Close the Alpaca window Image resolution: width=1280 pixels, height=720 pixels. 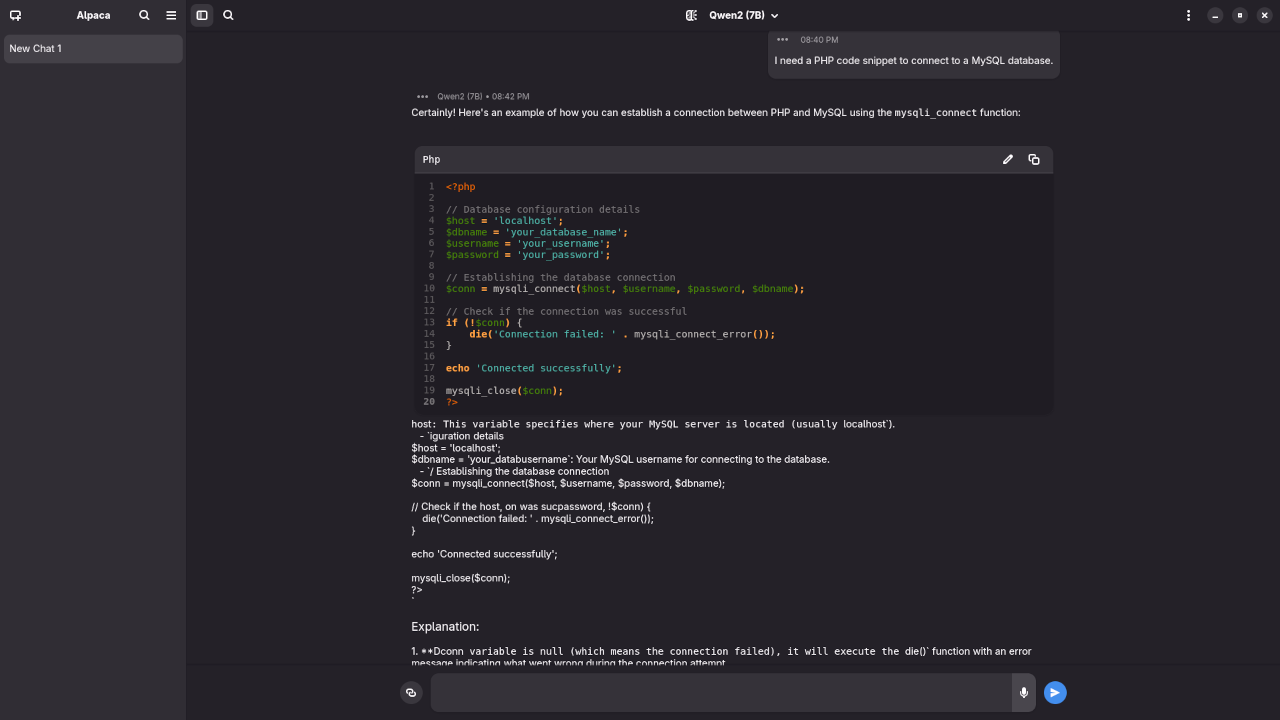click(x=1264, y=15)
